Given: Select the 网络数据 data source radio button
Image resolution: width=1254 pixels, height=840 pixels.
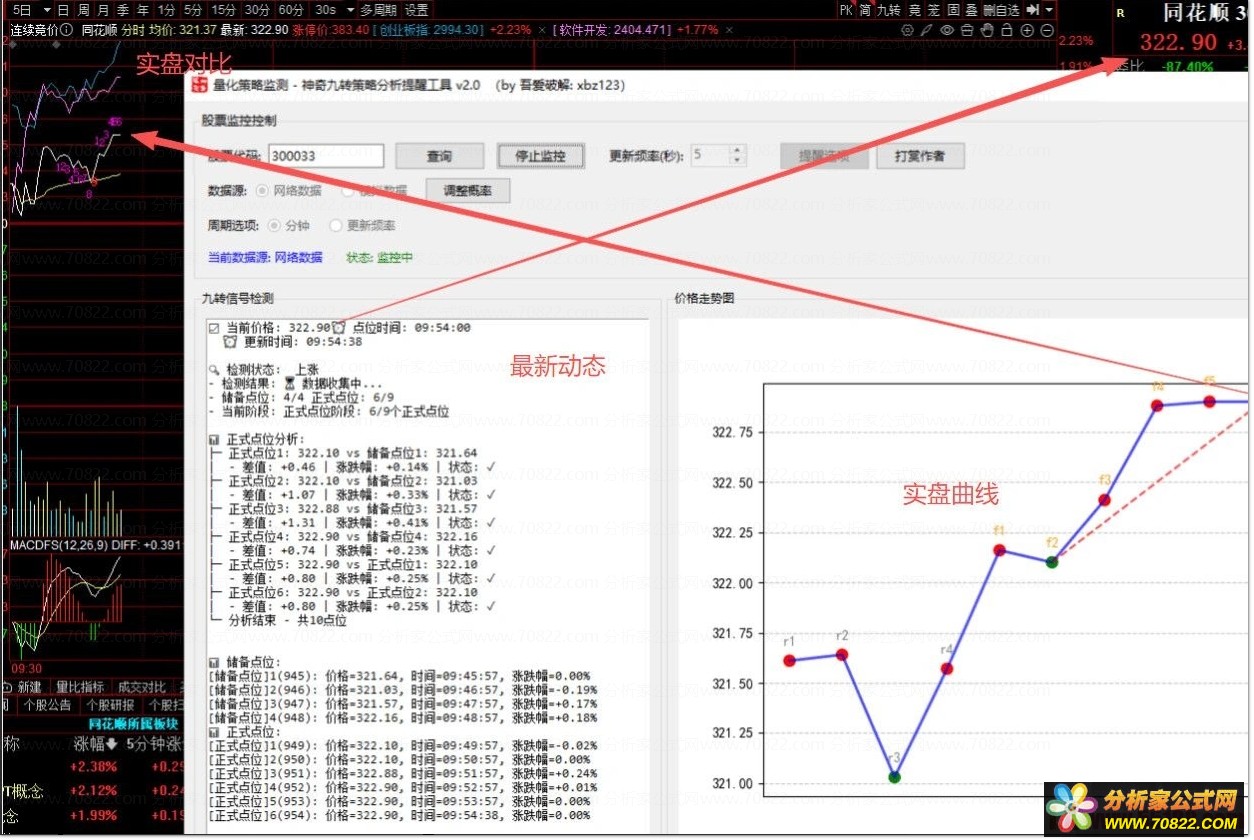Looking at the screenshot, I should click(263, 190).
